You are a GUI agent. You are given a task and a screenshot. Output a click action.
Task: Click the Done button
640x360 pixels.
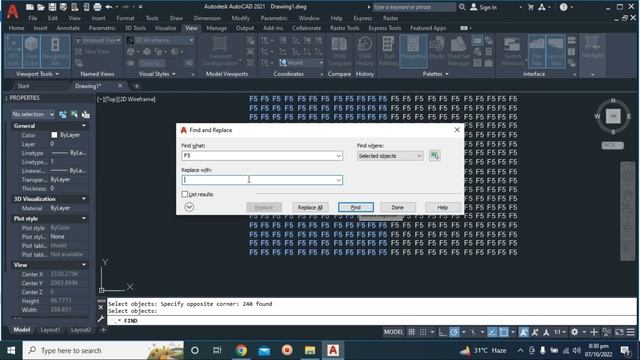(x=398, y=207)
